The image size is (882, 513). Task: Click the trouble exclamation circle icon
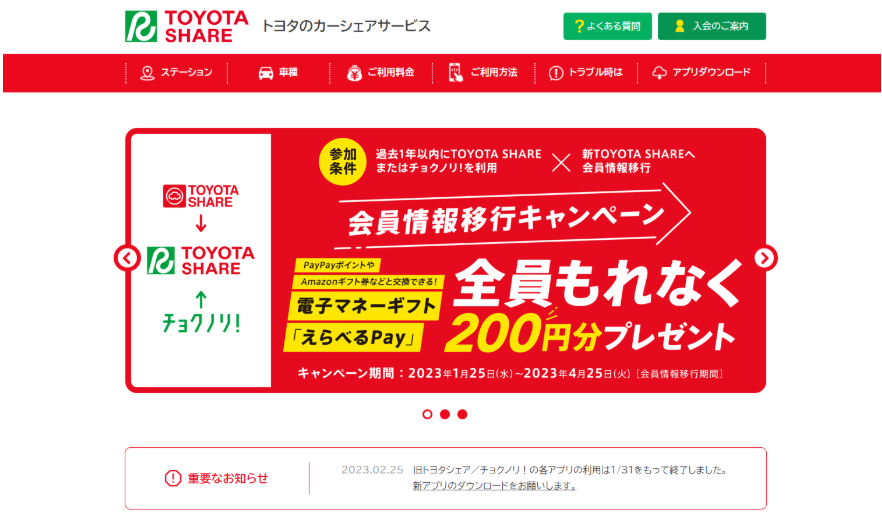[x=556, y=73]
